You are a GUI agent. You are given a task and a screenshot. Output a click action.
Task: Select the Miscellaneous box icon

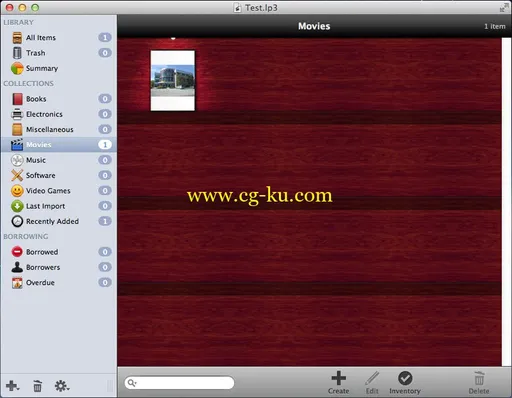(x=17, y=130)
